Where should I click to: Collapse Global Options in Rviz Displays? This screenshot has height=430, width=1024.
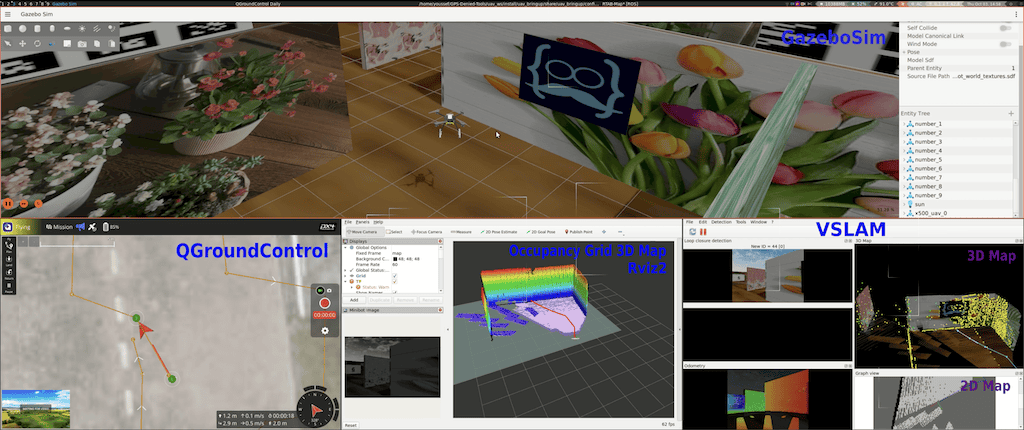345,248
